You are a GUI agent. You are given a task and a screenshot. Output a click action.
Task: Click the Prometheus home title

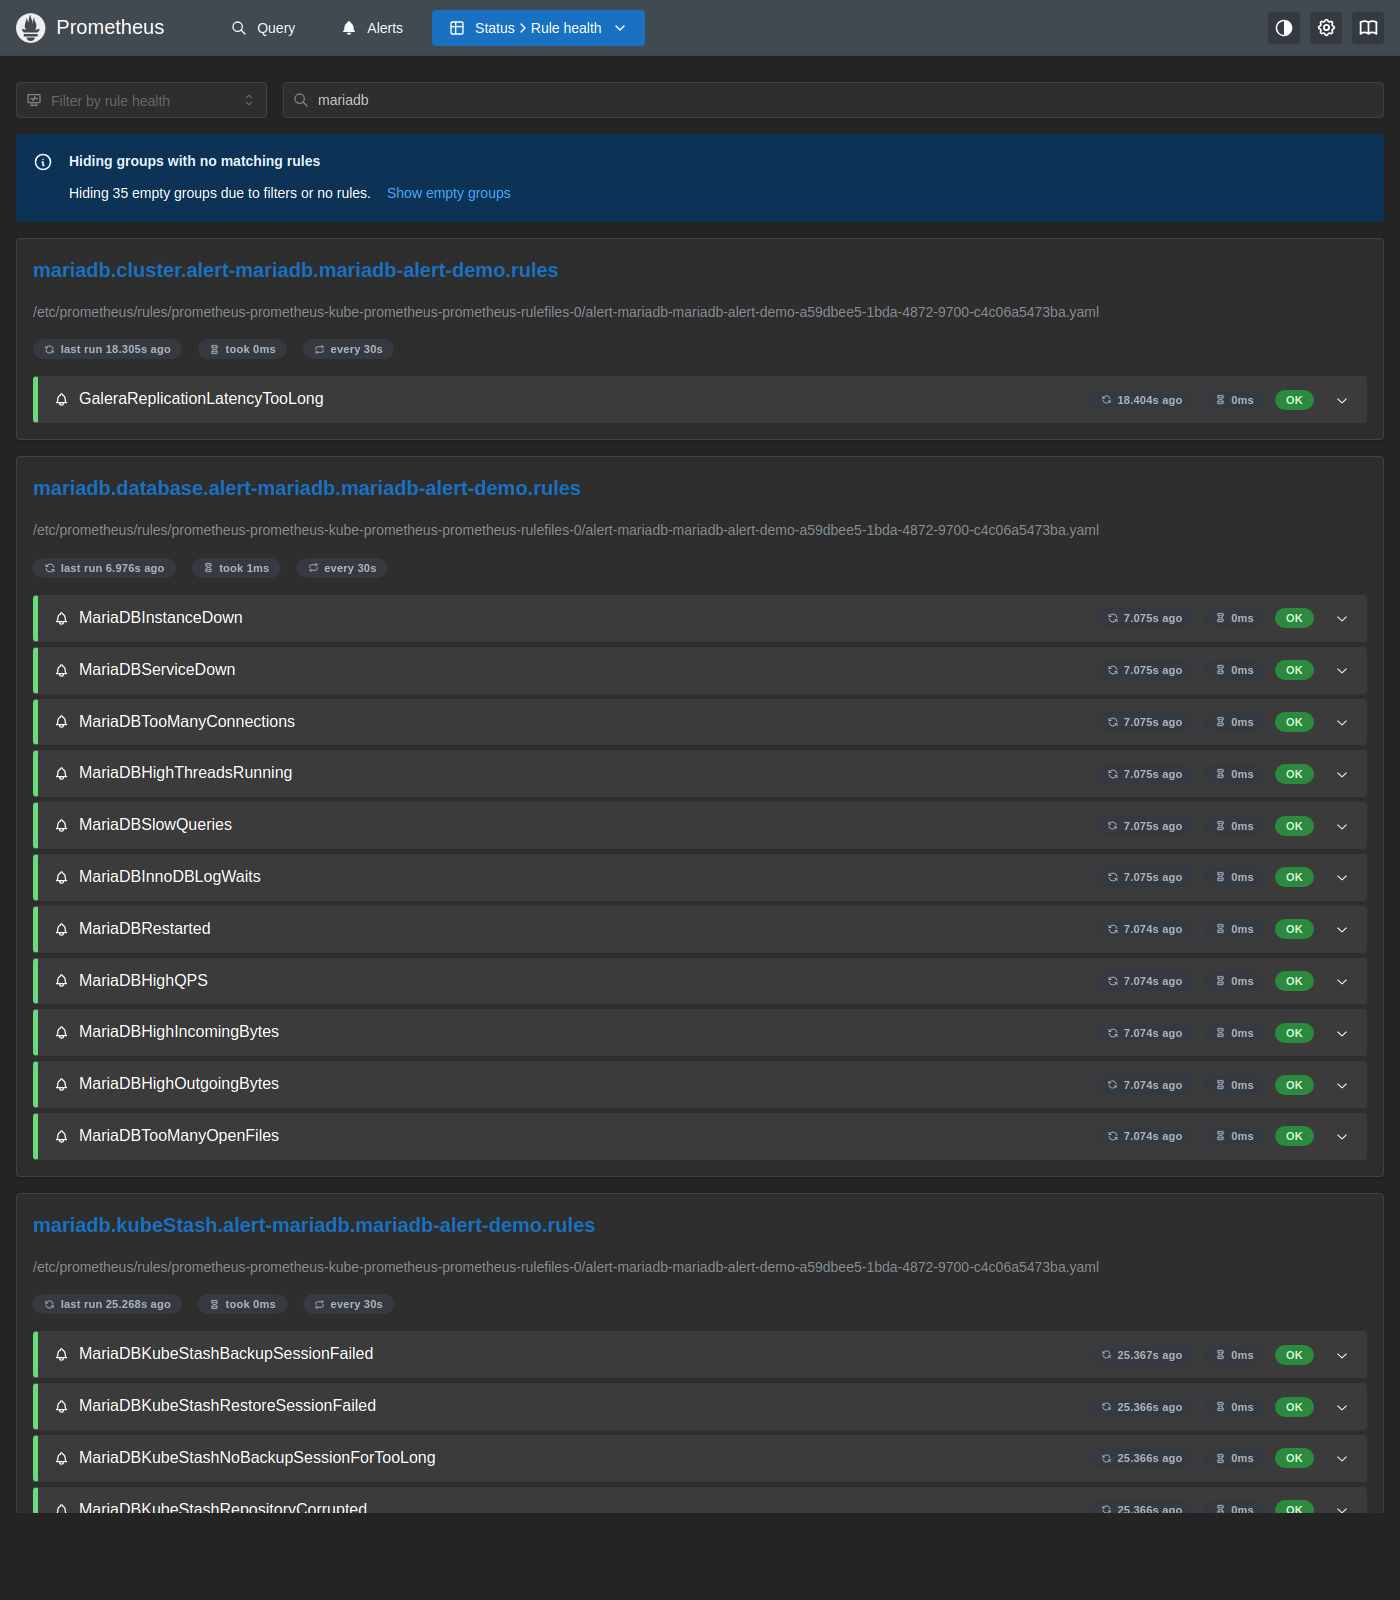pos(110,27)
